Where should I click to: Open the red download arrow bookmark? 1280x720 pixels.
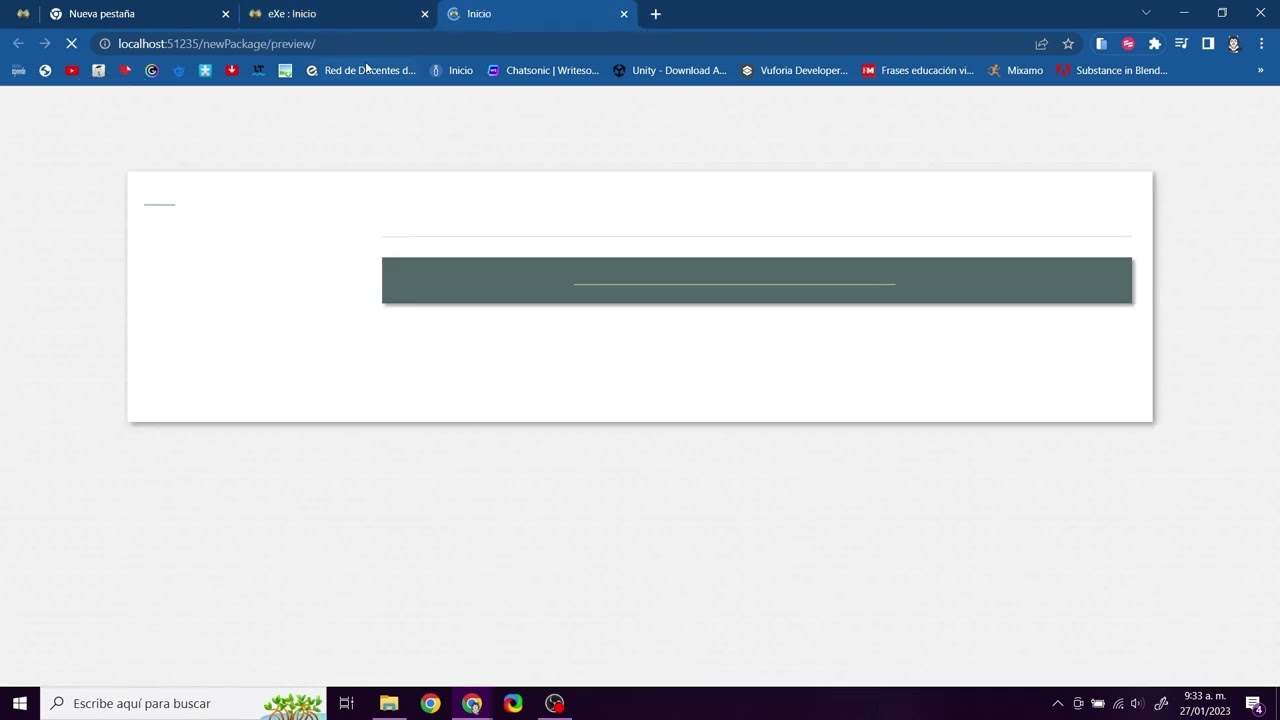pyautogui.click(x=232, y=71)
